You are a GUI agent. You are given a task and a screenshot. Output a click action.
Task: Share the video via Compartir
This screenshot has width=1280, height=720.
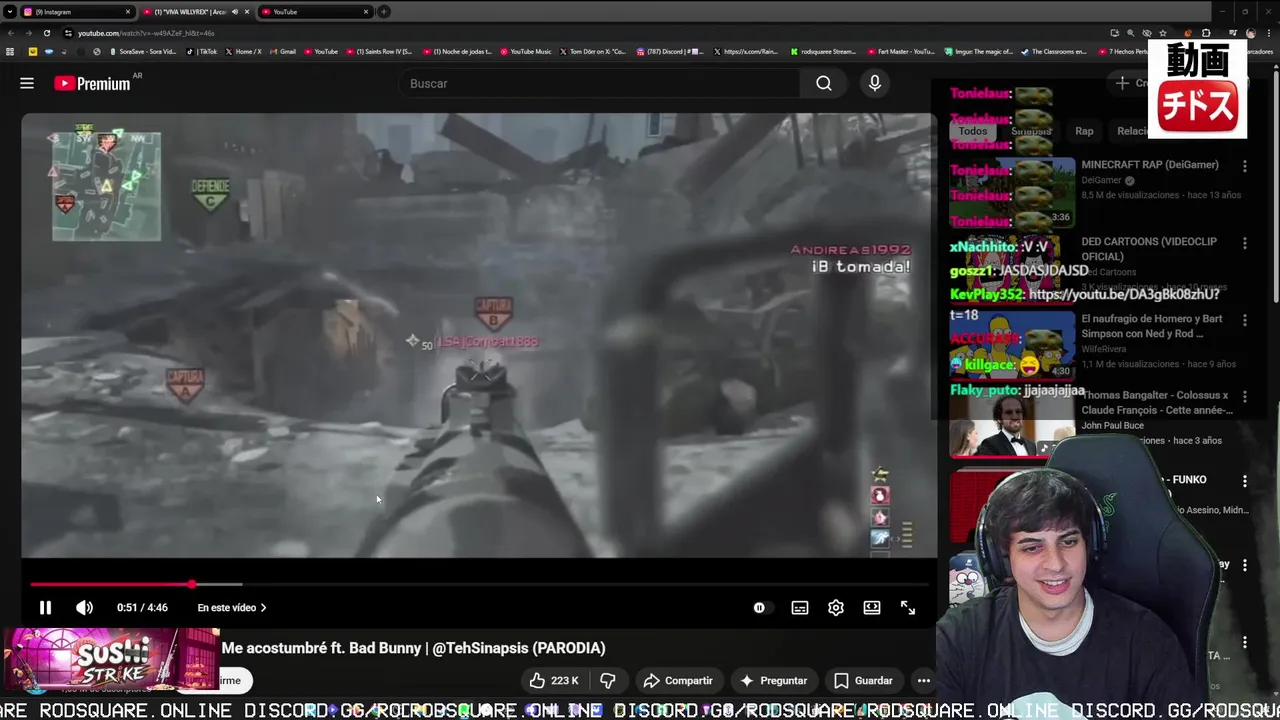(678, 681)
